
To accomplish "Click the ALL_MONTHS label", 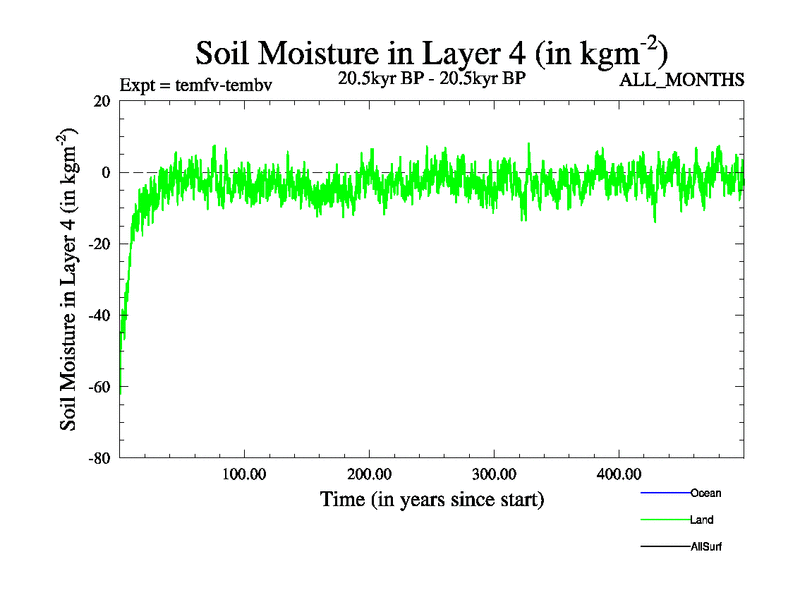I will click(x=683, y=81).
